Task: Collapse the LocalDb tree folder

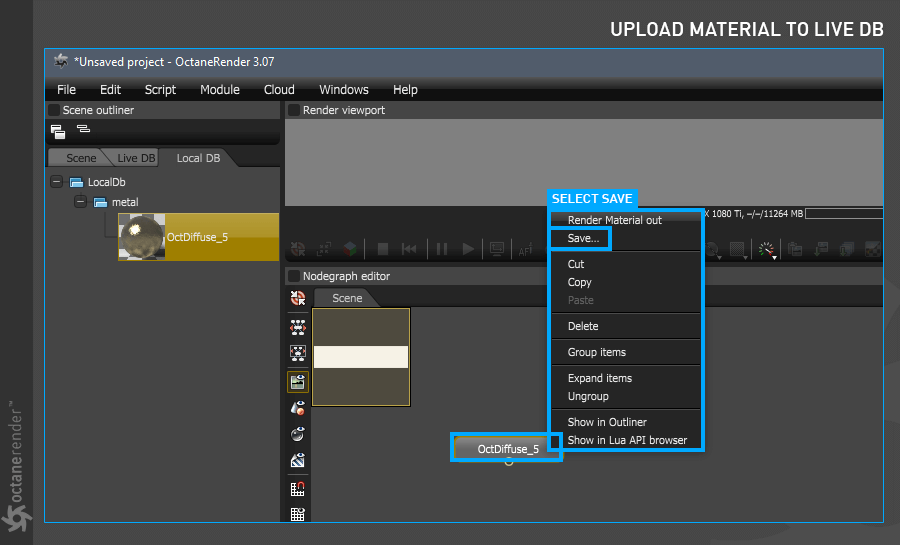Action: tap(56, 182)
